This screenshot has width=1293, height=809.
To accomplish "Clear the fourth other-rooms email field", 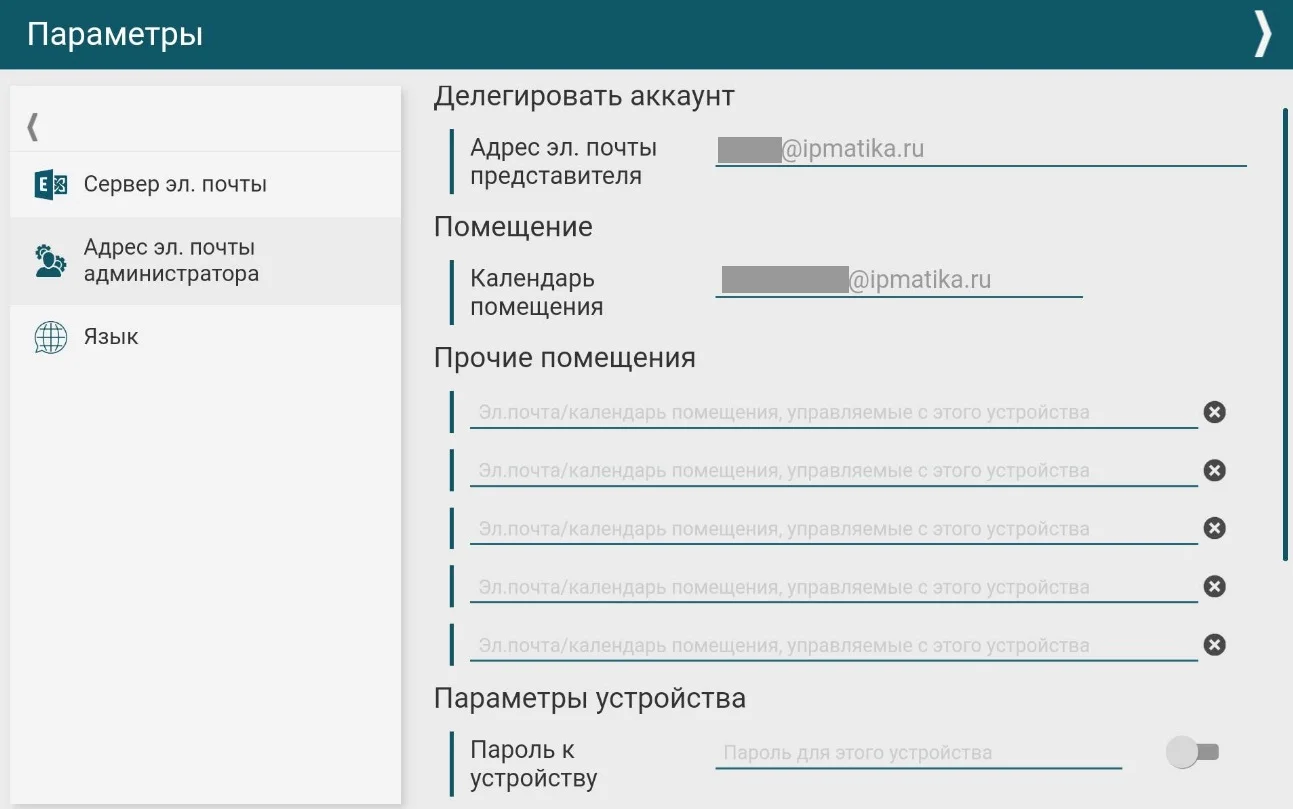I will [1214, 586].
